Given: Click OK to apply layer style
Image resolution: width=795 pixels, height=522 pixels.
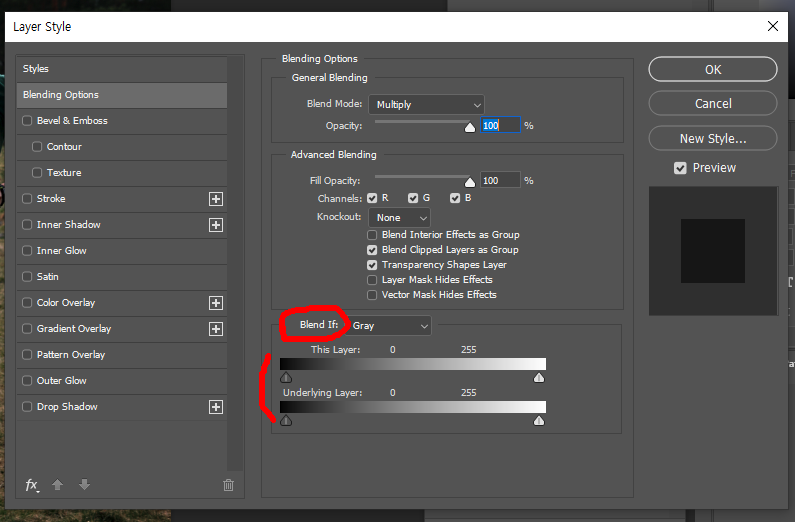Looking at the screenshot, I should click(x=713, y=69).
